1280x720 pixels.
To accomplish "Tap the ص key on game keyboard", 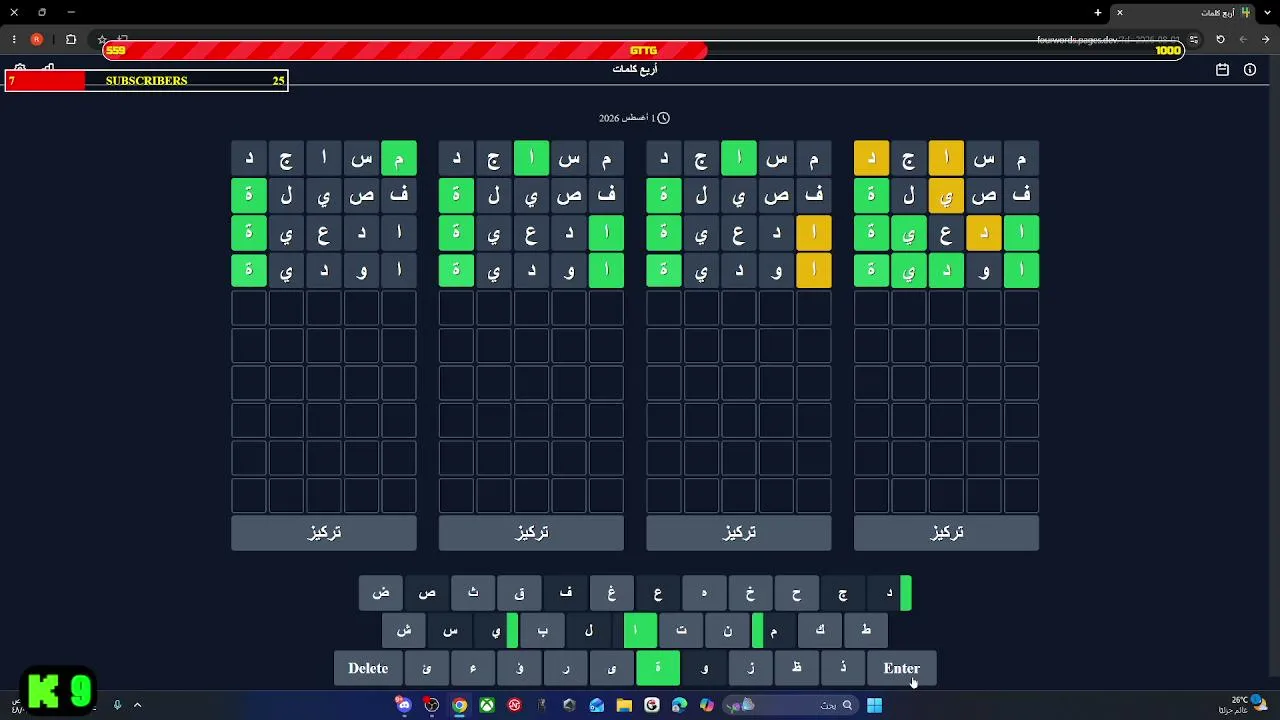I will (x=427, y=593).
